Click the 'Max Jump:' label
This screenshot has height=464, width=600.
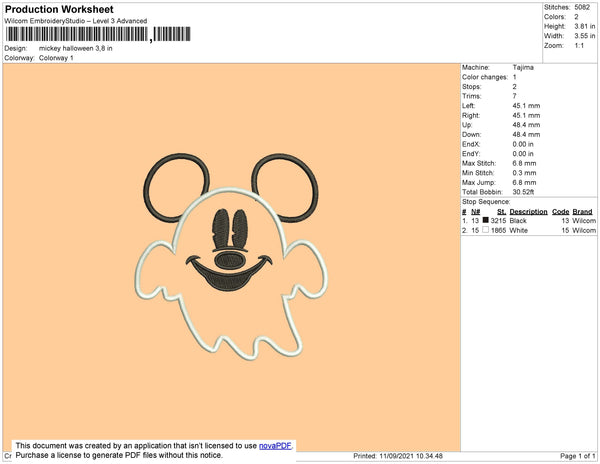[x=479, y=182]
